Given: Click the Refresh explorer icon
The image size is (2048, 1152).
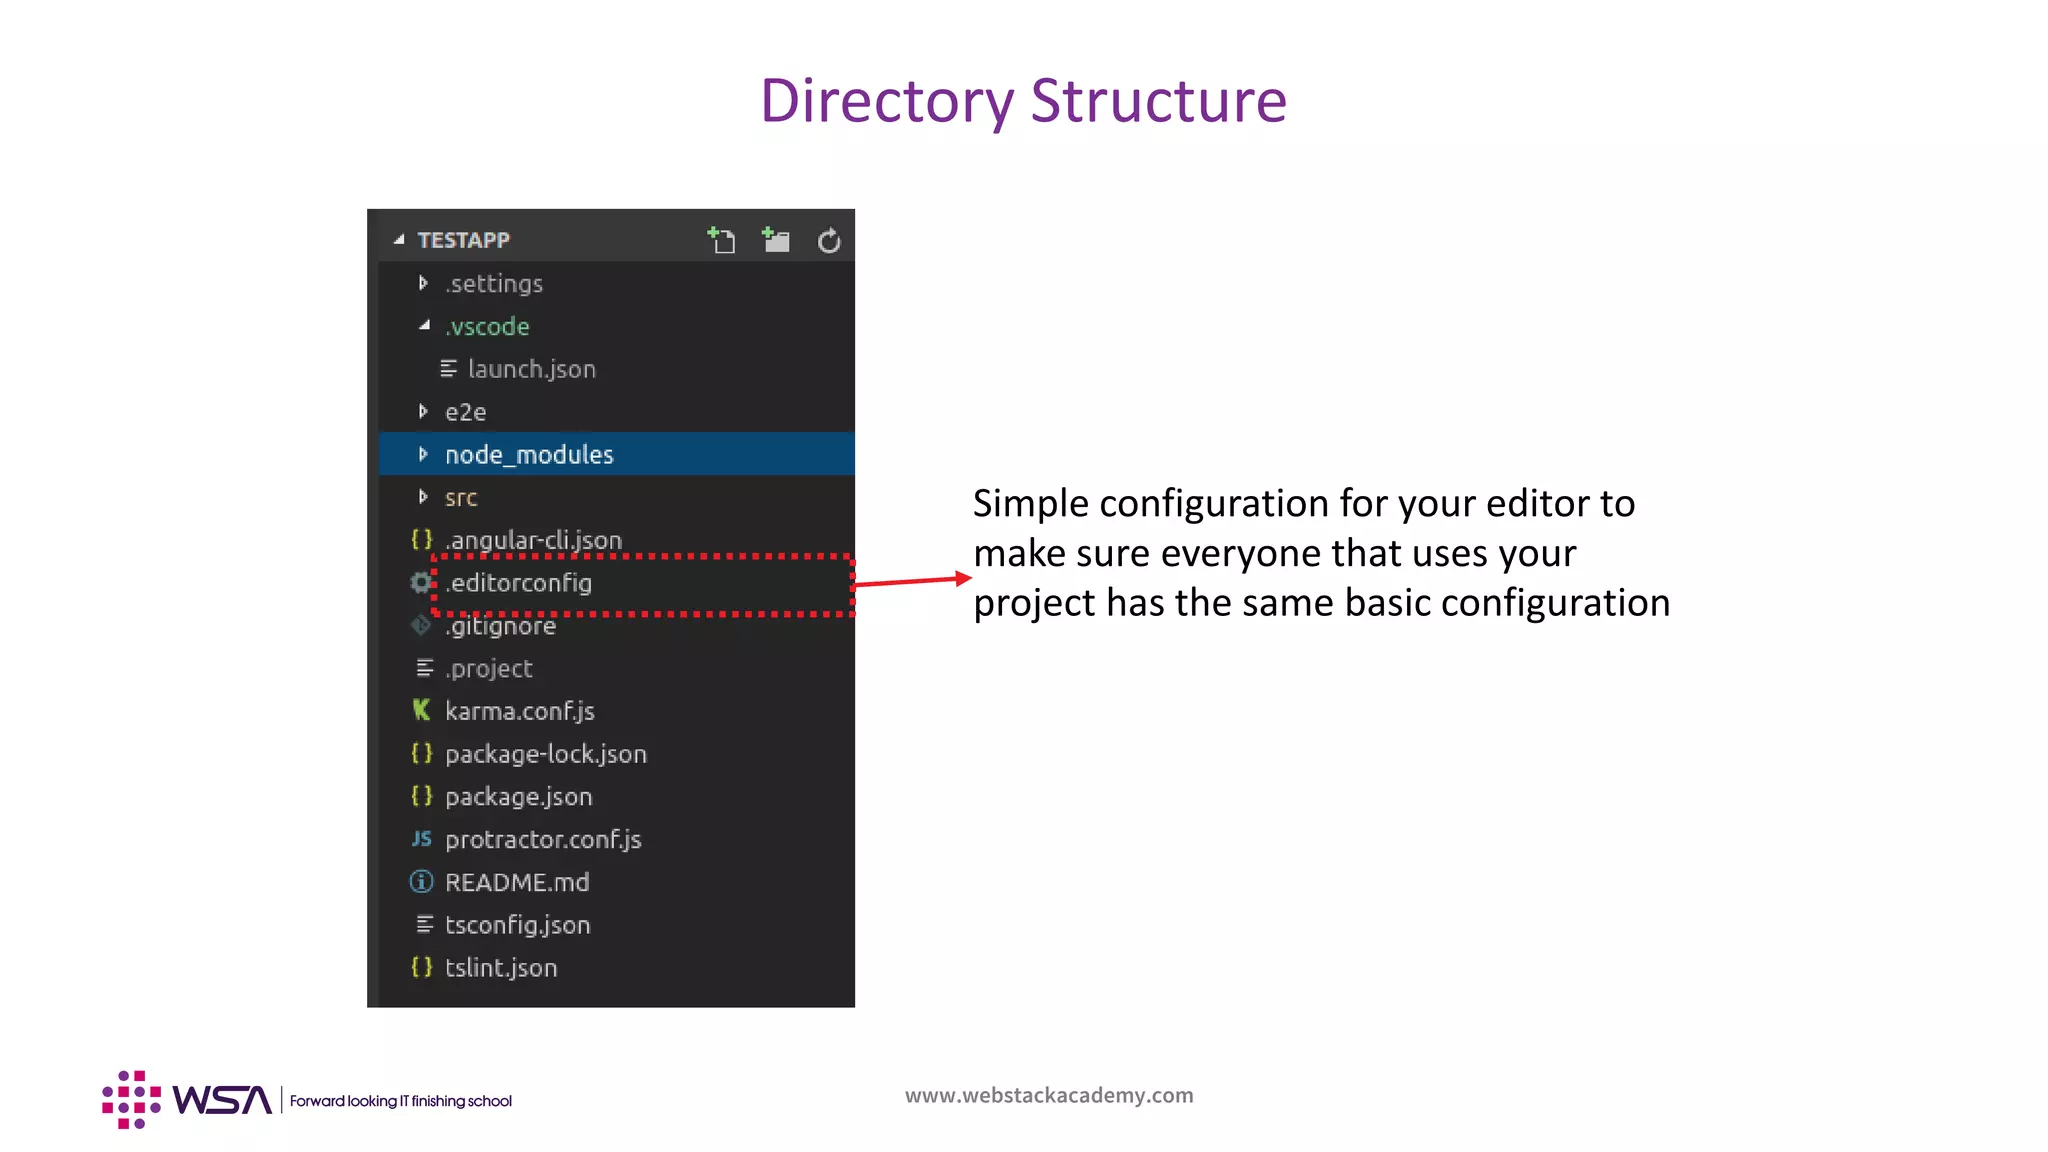Looking at the screenshot, I should [x=829, y=241].
